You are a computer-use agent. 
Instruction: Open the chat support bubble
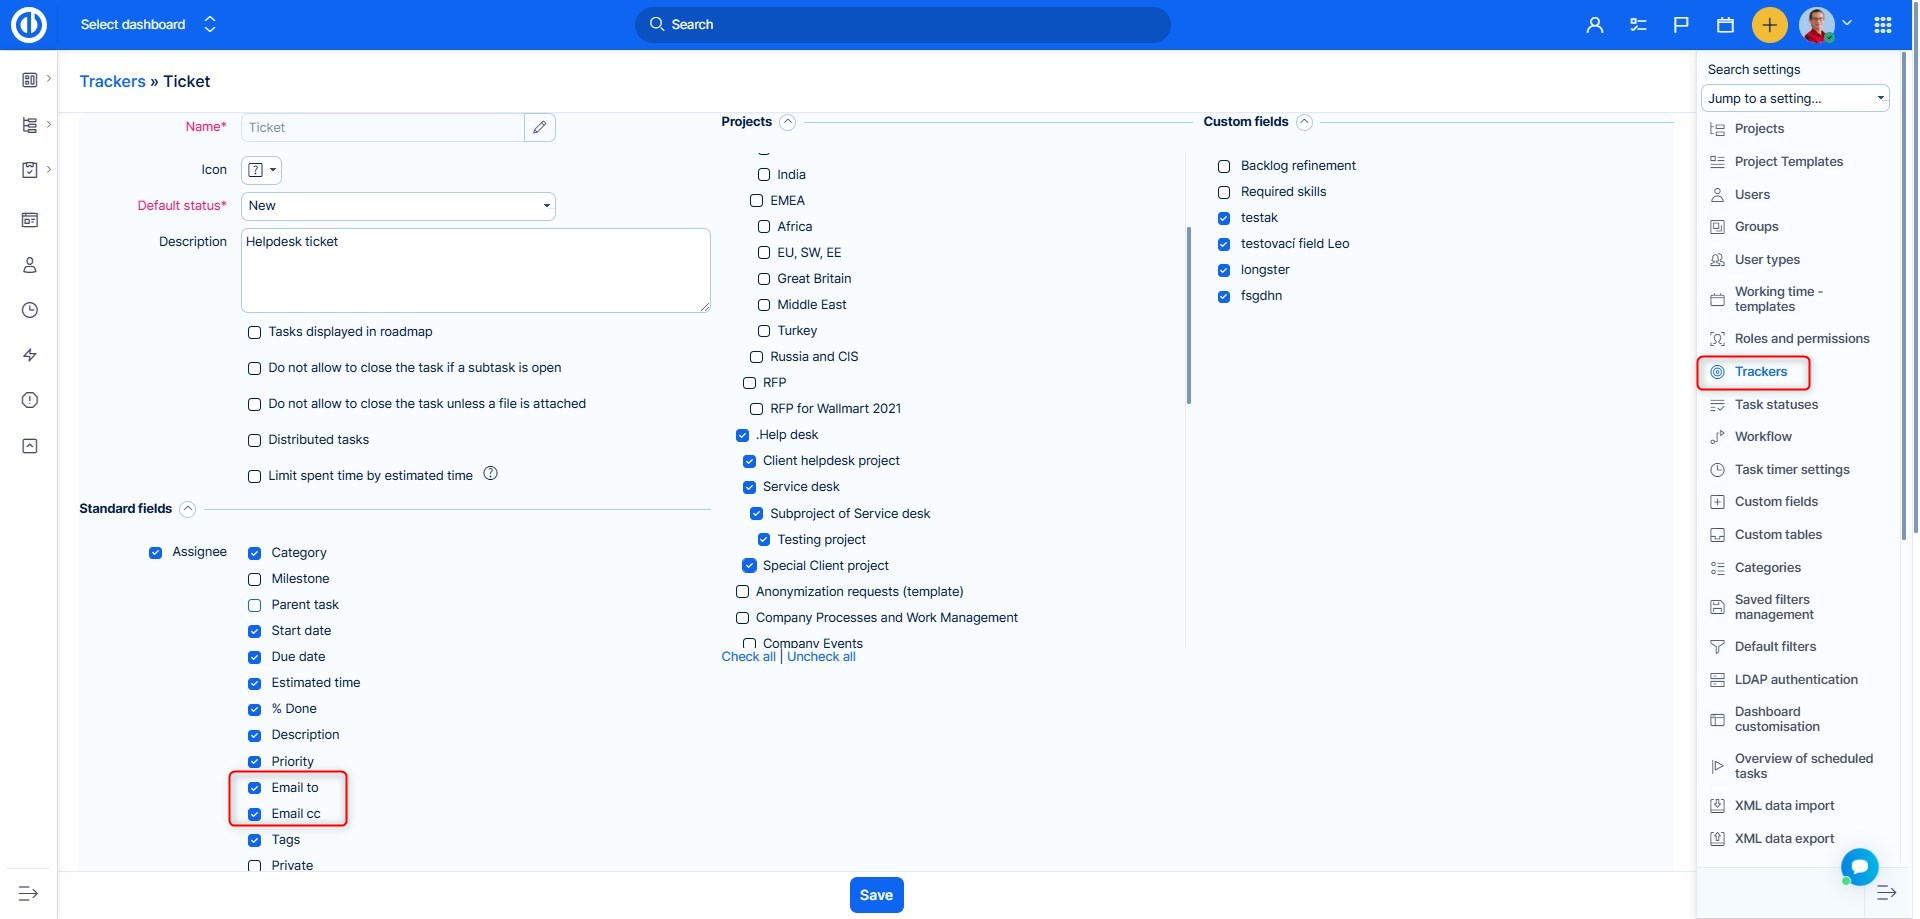tap(1859, 866)
